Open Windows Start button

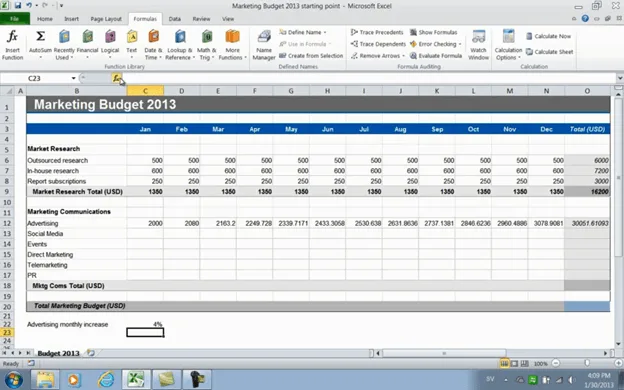(14, 380)
